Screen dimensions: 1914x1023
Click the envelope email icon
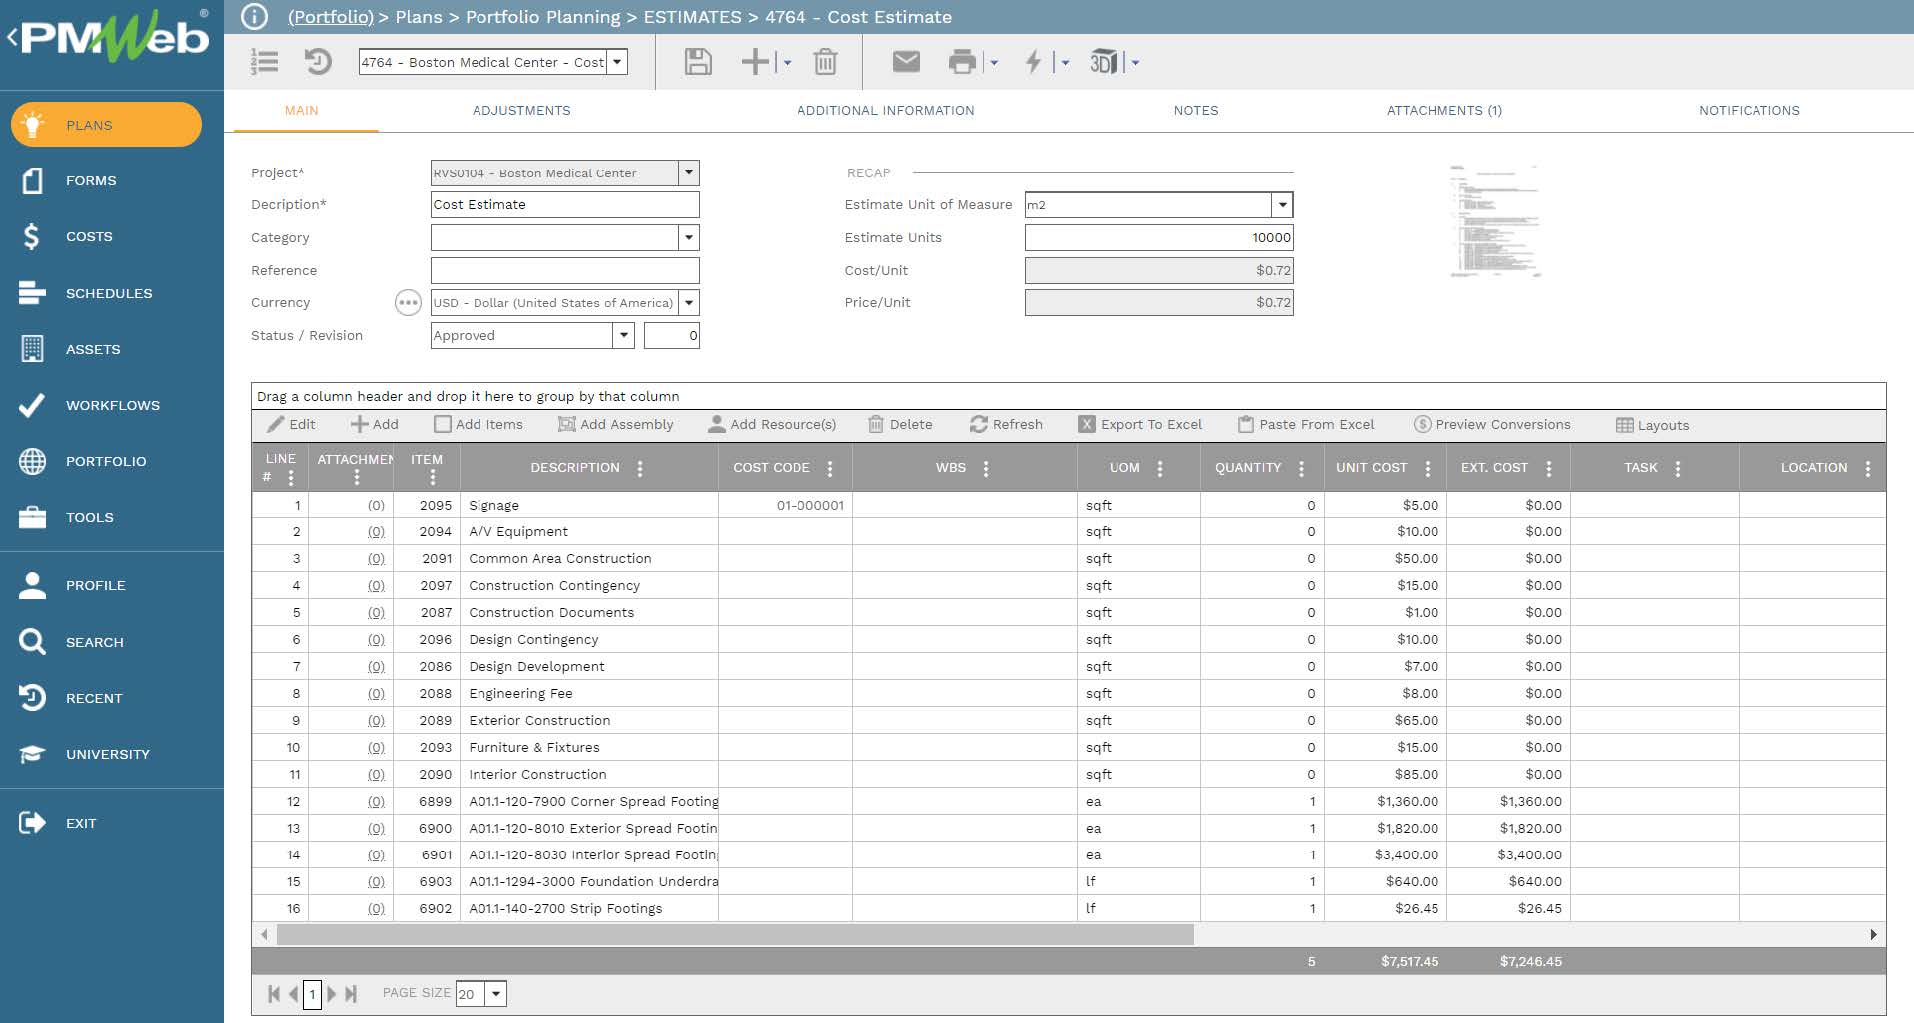click(x=905, y=62)
